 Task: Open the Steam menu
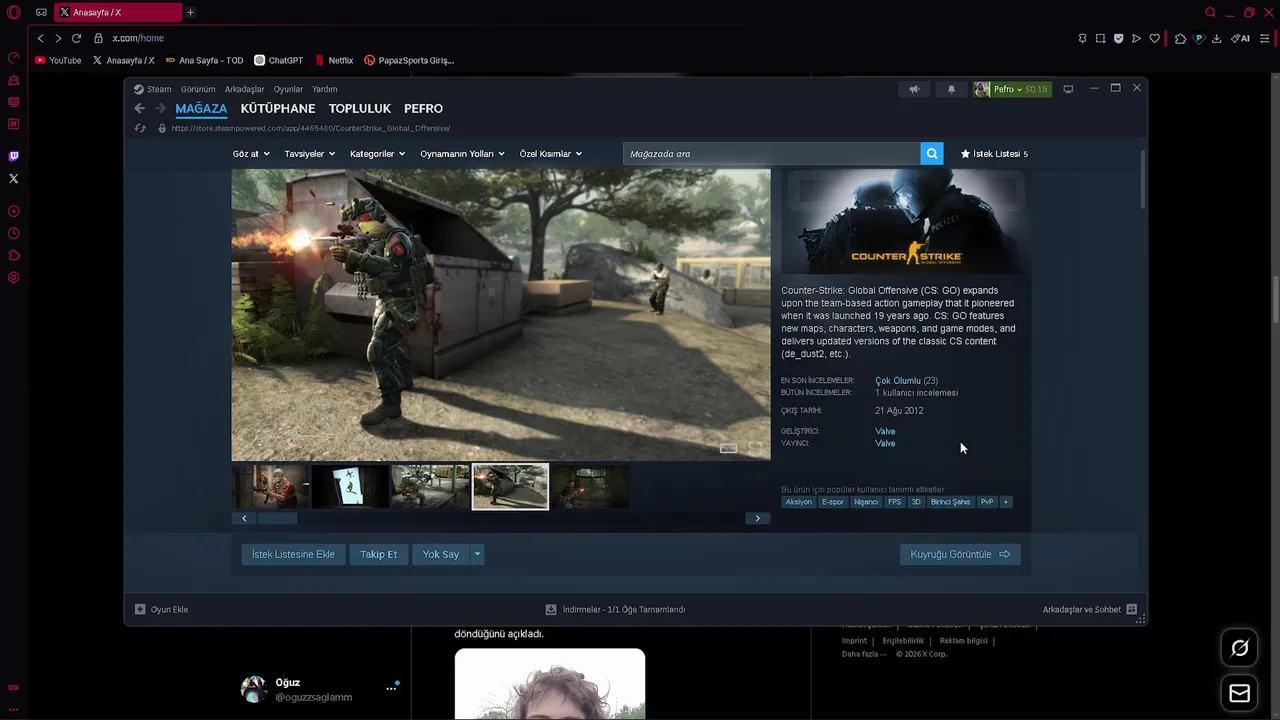pos(153,89)
